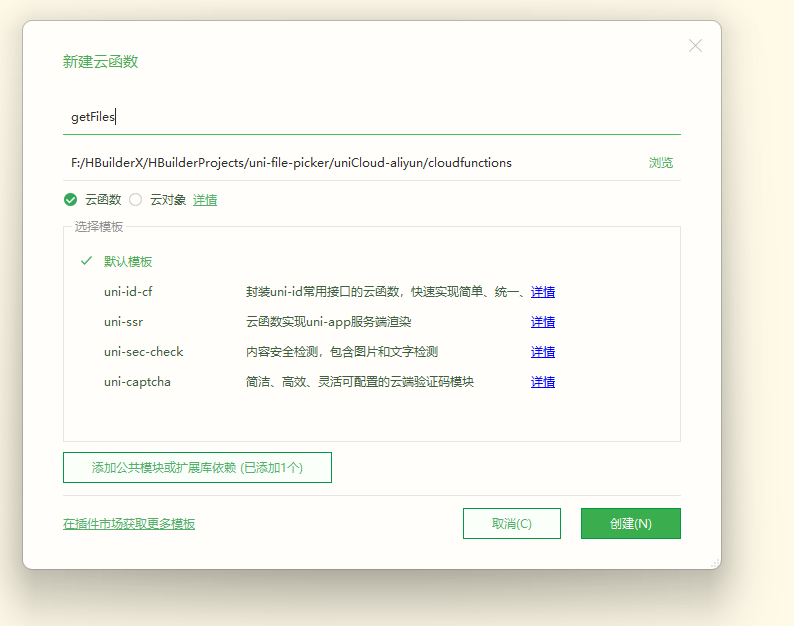Open 在插件市场获取更多模板 link
This screenshot has width=794, height=626.
coord(129,524)
